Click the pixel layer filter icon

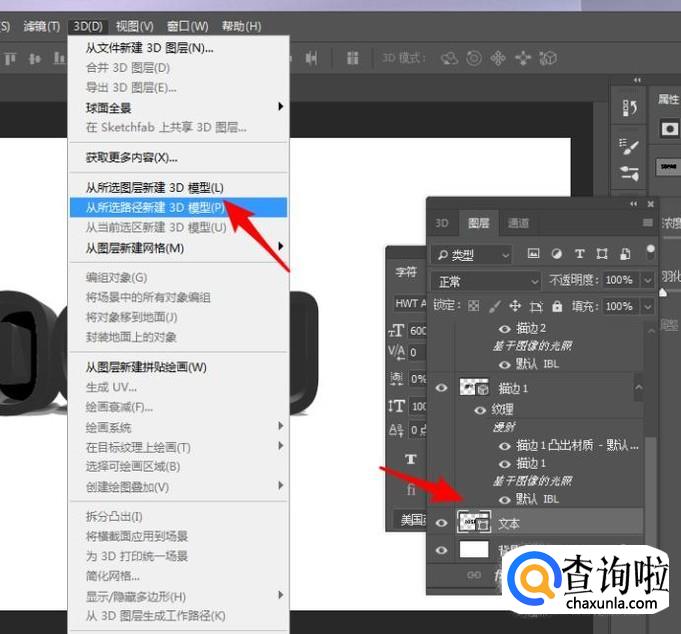(x=534, y=254)
